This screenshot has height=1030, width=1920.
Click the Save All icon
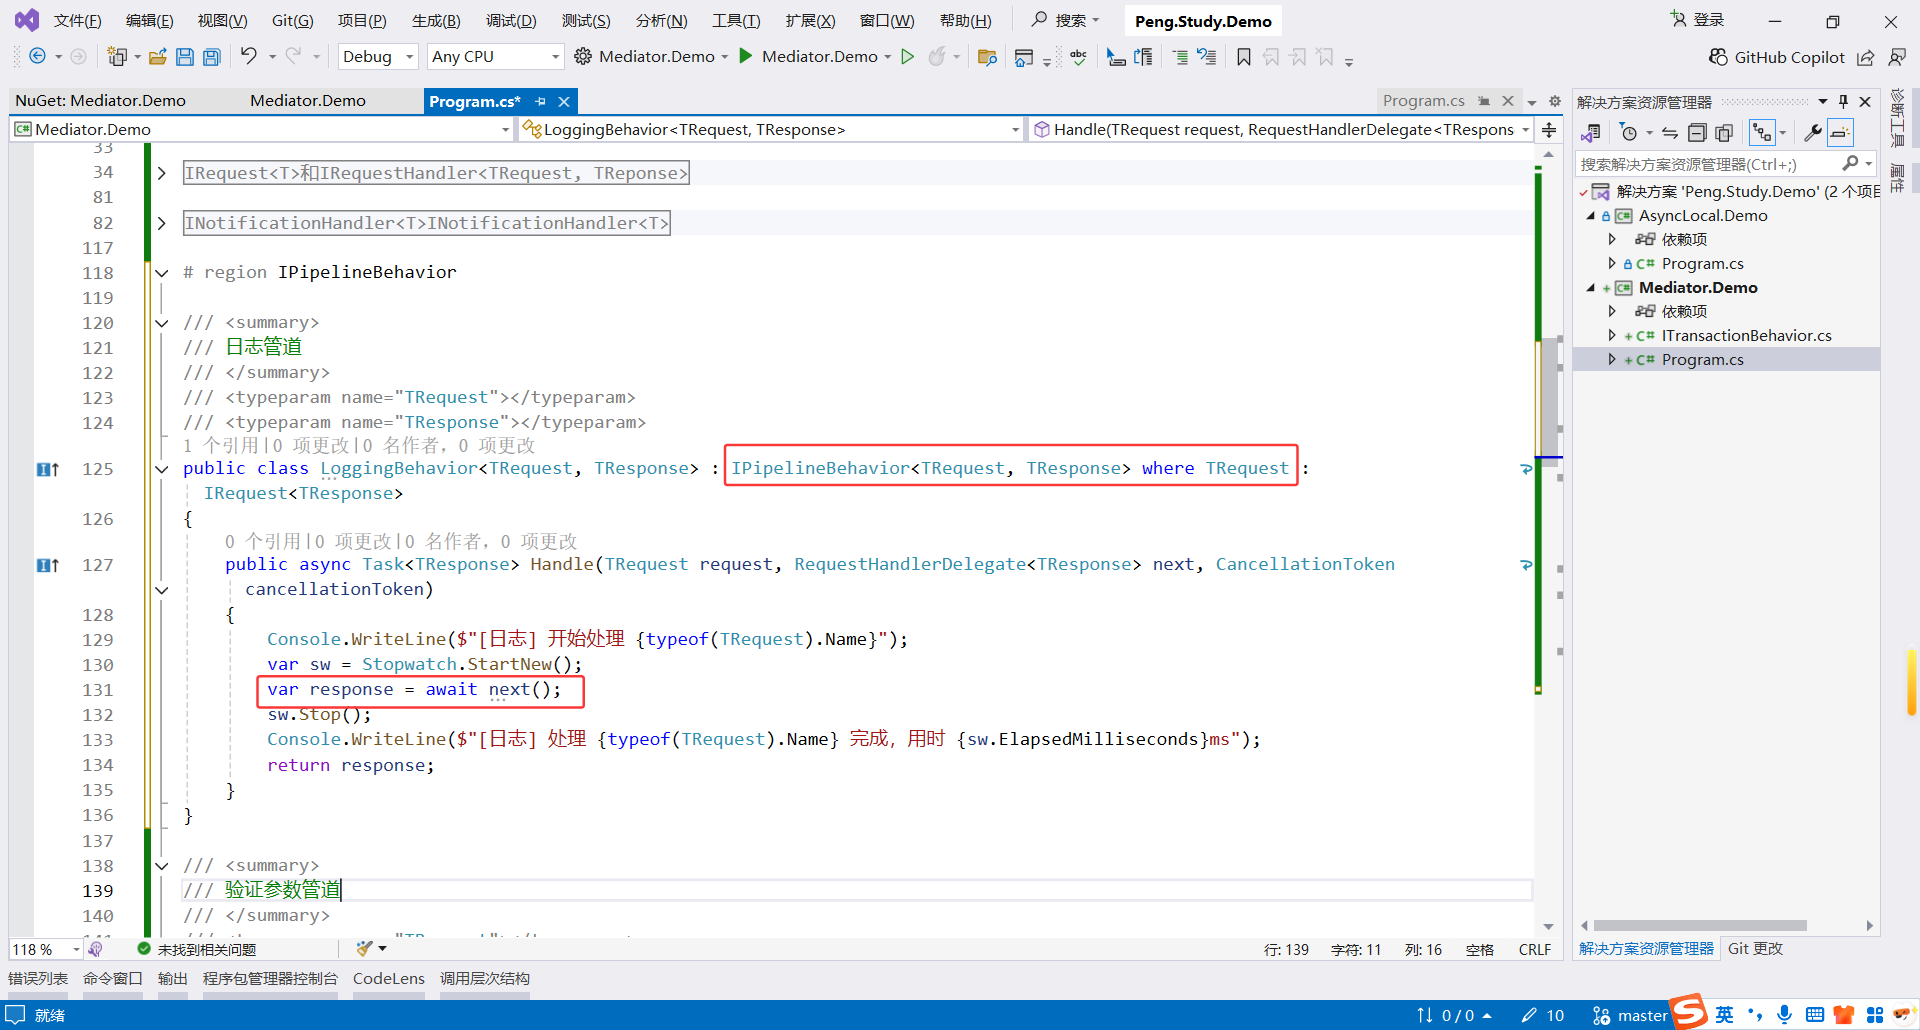tap(212, 57)
